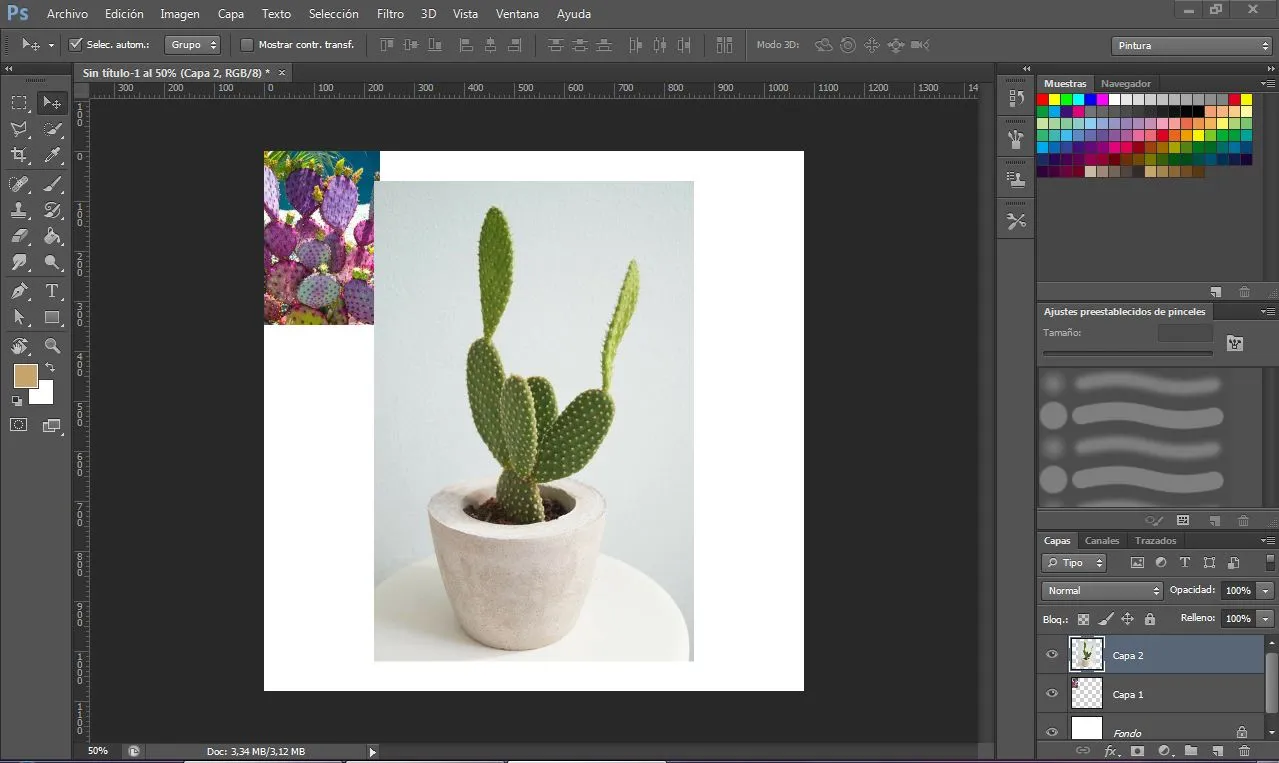The image size is (1279, 763).
Task: Reset to default black and white colors
Action: point(16,400)
